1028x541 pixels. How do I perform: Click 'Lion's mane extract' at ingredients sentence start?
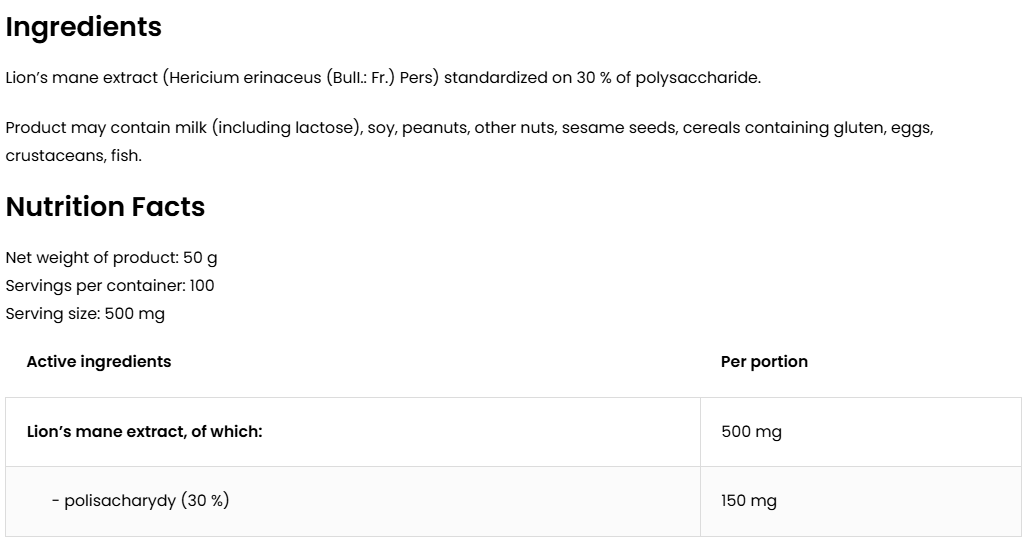[81, 78]
